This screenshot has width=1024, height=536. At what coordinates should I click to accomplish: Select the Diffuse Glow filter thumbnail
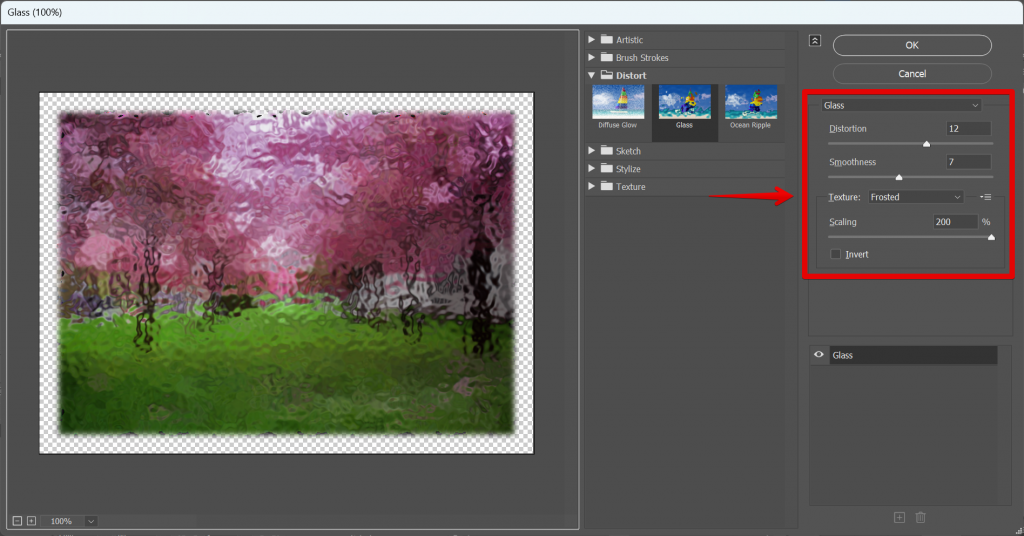617,106
